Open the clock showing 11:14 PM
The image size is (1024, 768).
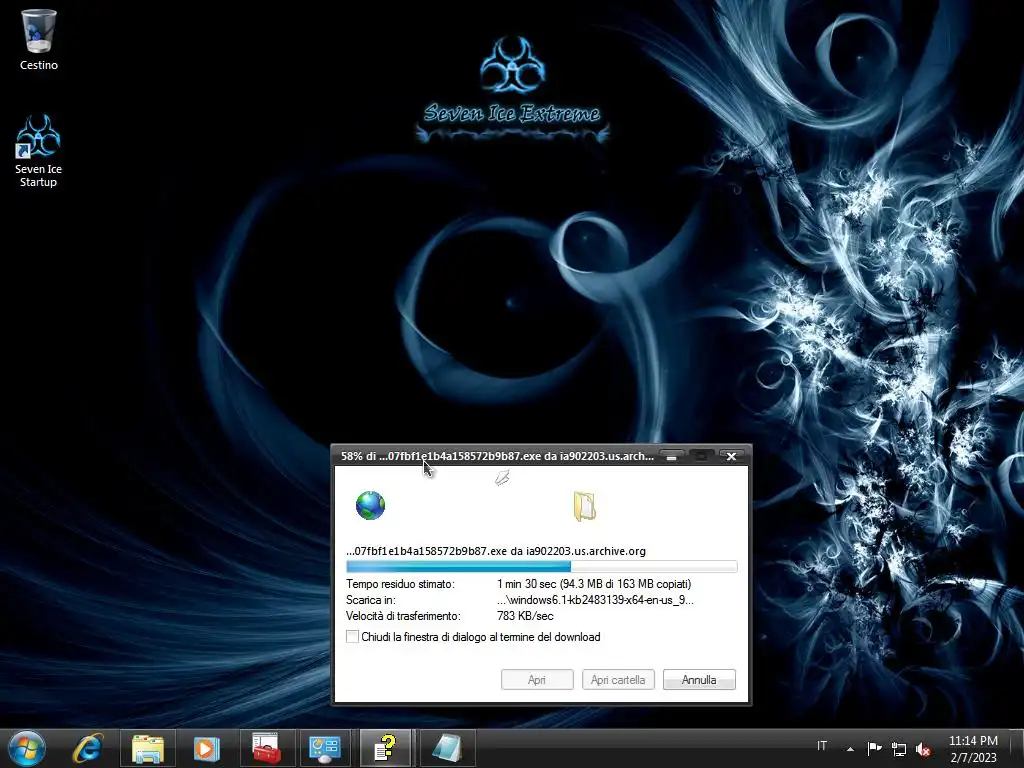point(973,748)
